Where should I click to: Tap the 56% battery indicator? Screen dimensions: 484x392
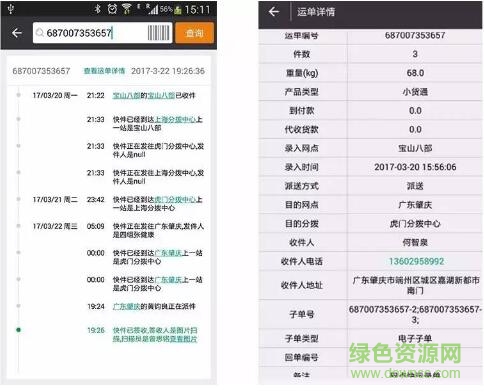point(170,9)
